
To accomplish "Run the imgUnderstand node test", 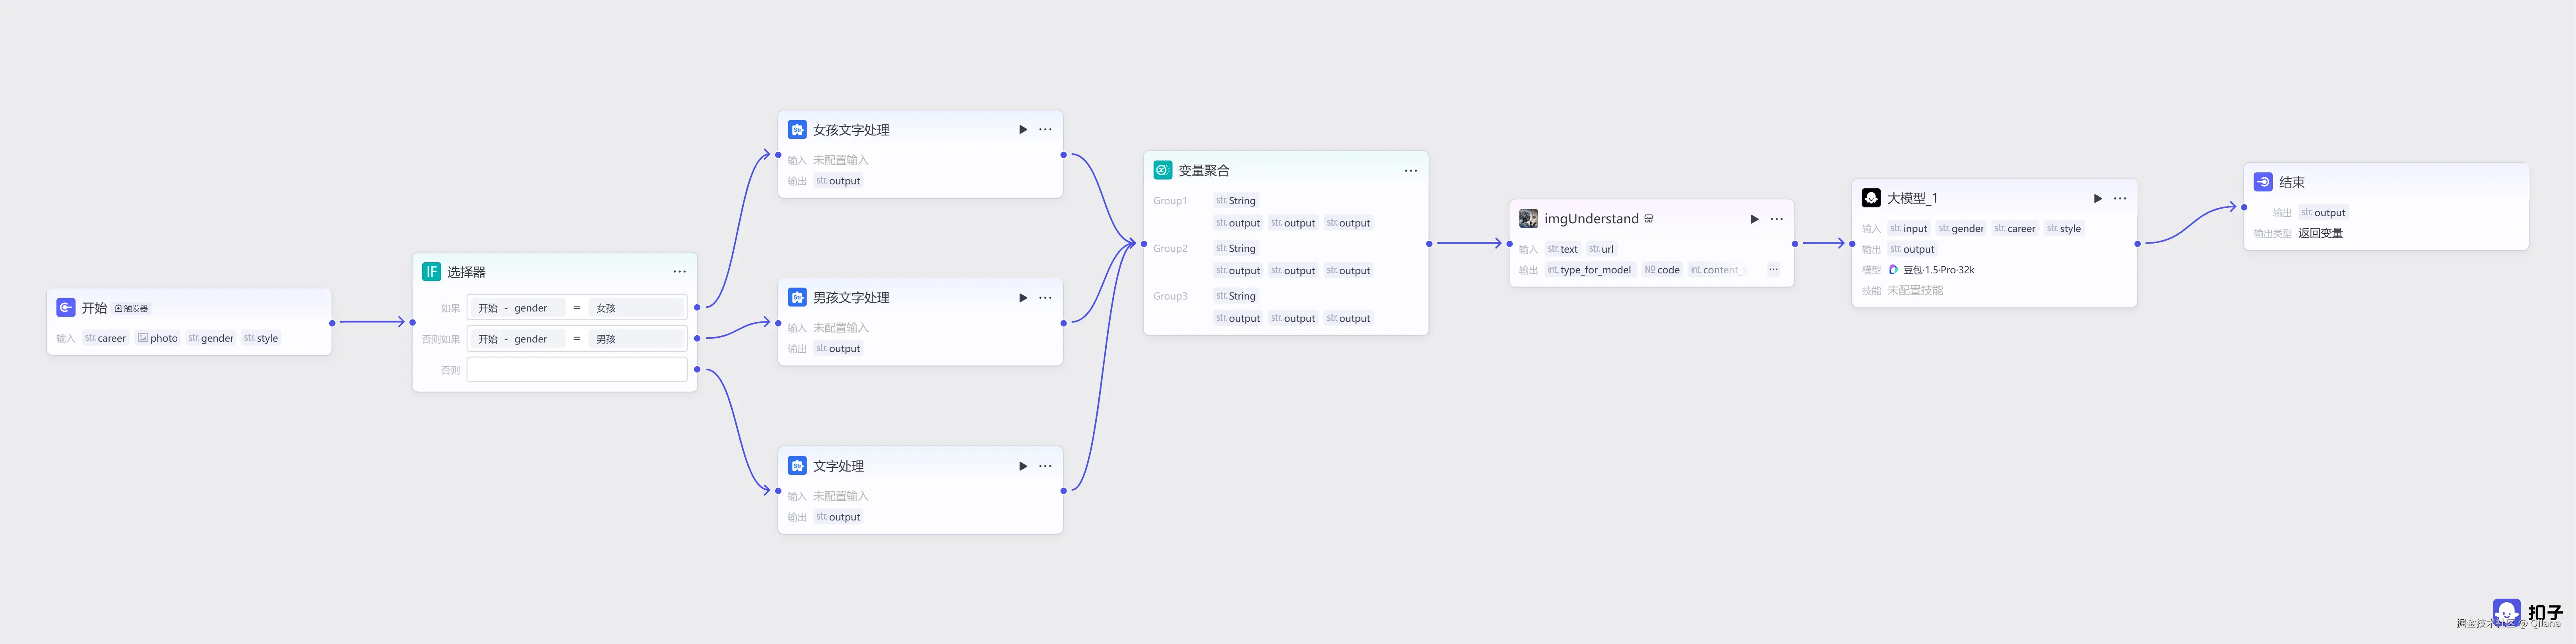I will pos(1753,219).
